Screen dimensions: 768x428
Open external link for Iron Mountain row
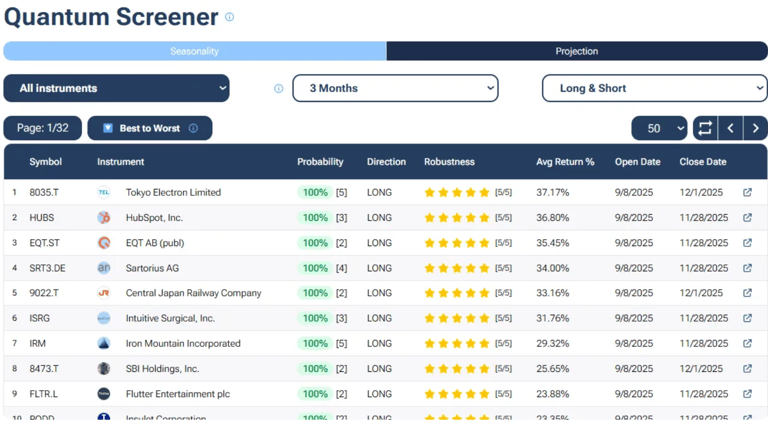tap(747, 343)
